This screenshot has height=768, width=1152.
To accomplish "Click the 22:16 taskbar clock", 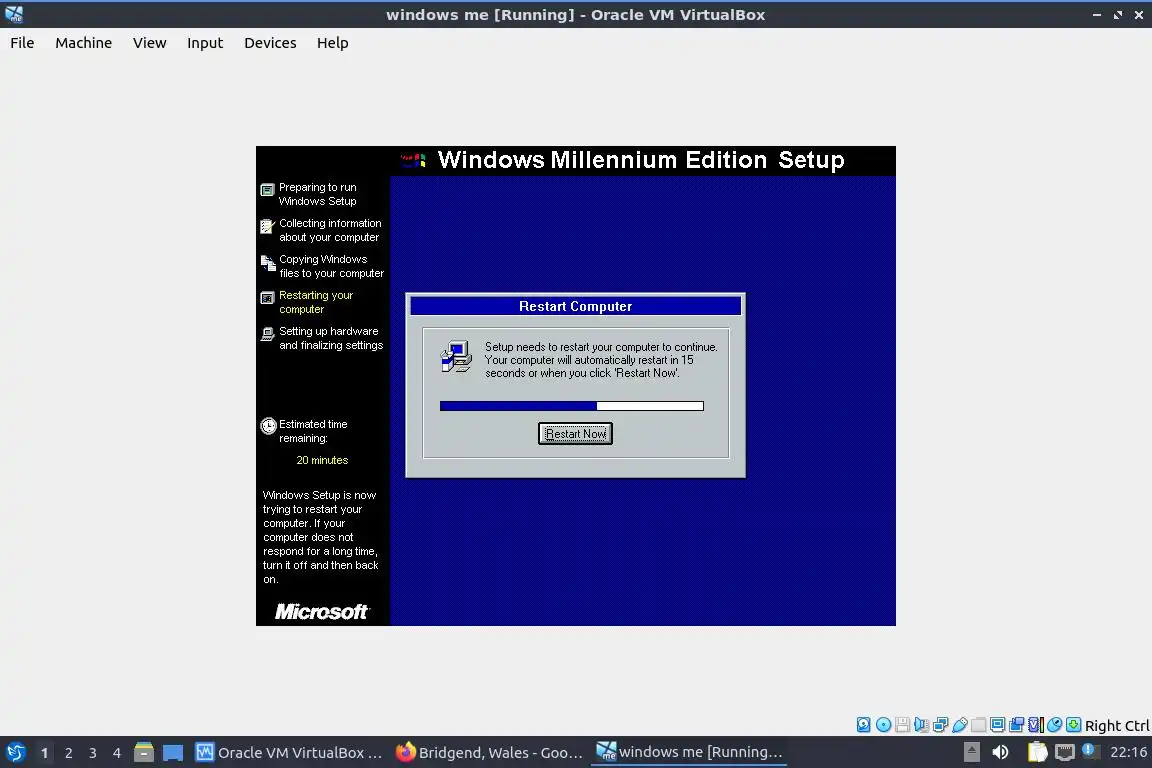I will (x=1128, y=752).
